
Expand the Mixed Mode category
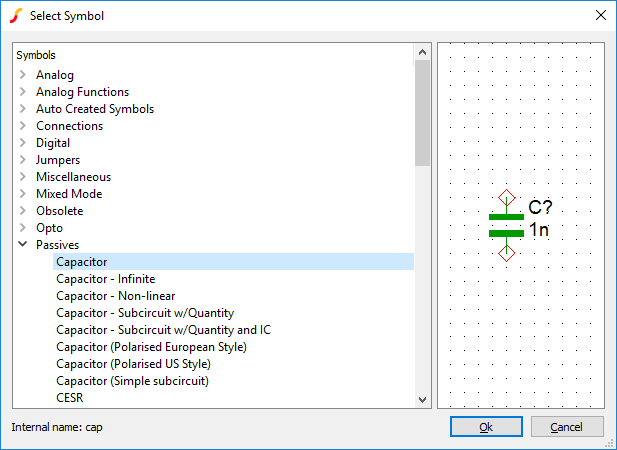tap(23, 194)
